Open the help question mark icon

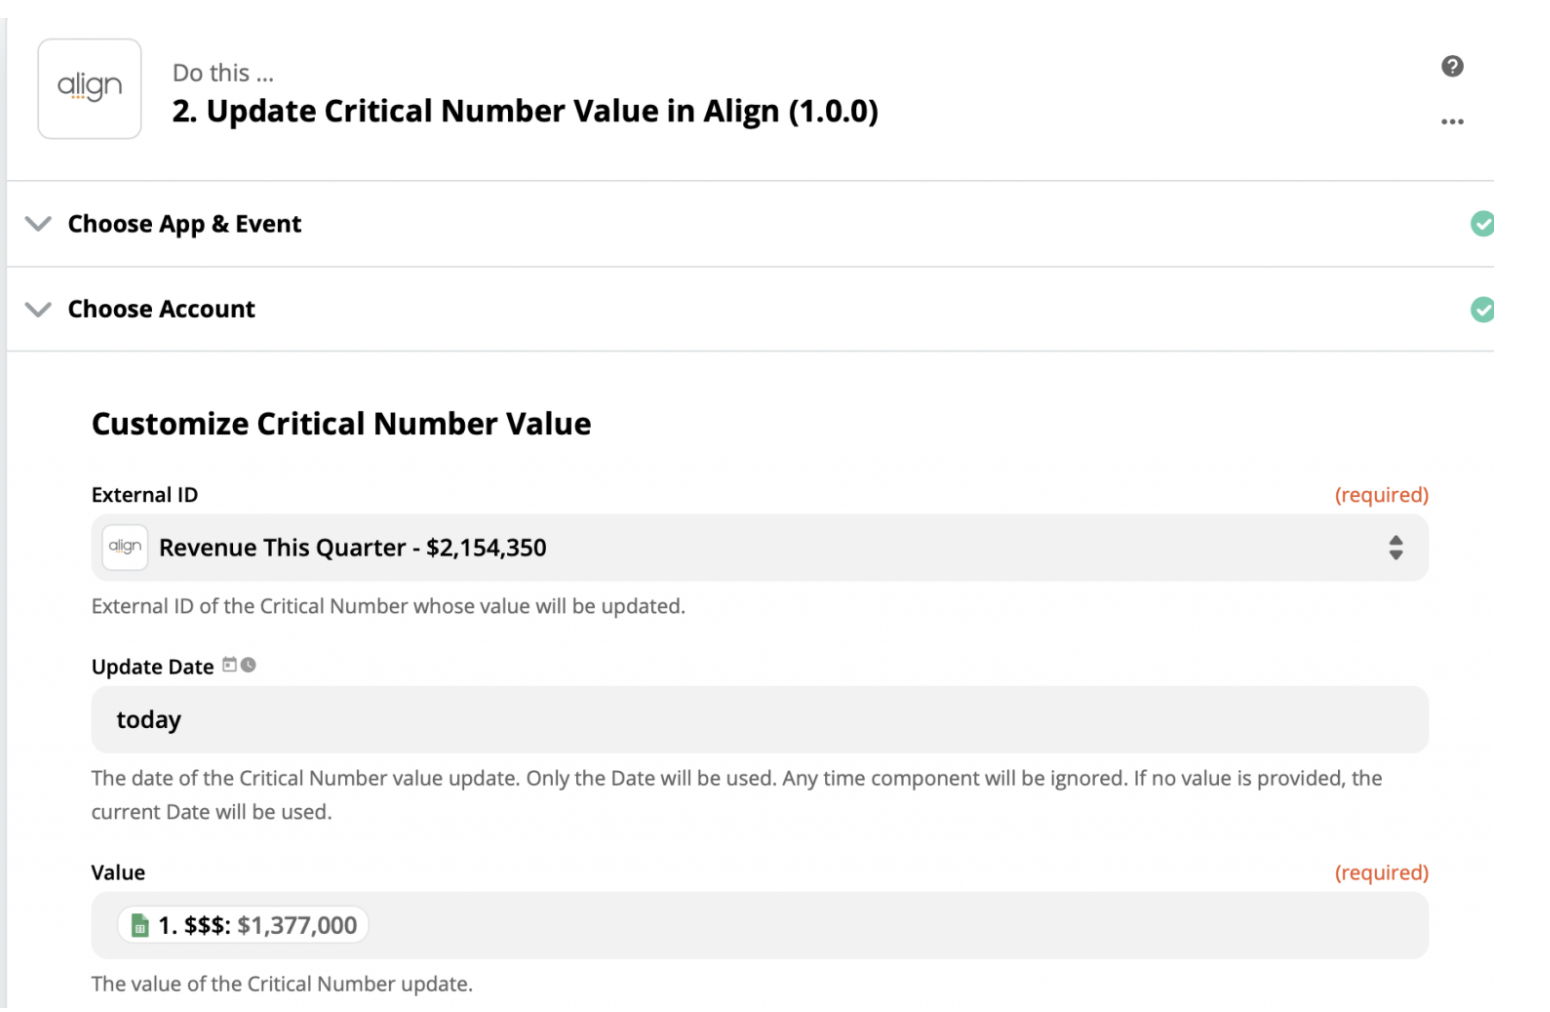pos(1452,66)
